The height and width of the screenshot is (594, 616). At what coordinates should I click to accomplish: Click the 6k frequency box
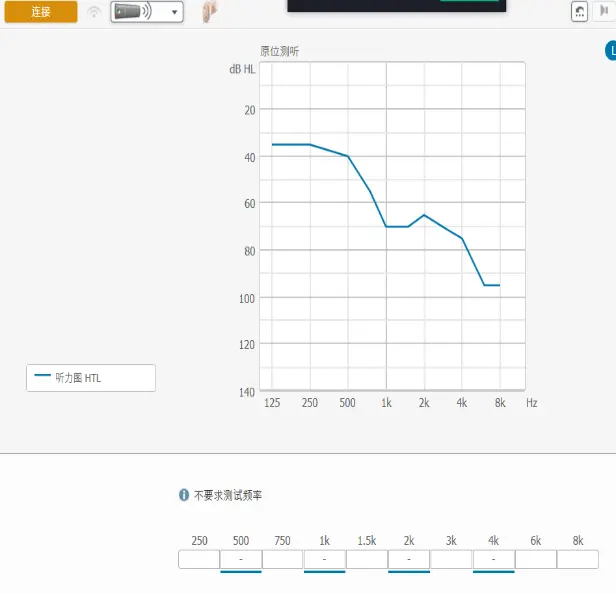(x=535, y=559)
